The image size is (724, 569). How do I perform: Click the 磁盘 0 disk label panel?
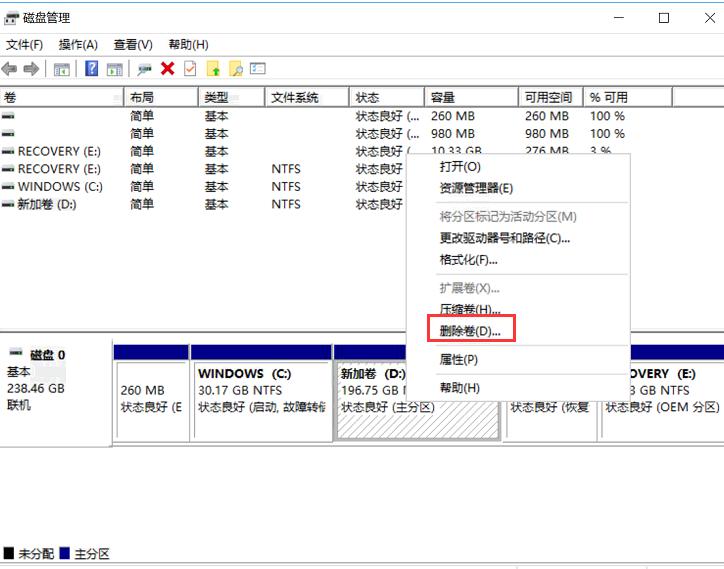55,393
